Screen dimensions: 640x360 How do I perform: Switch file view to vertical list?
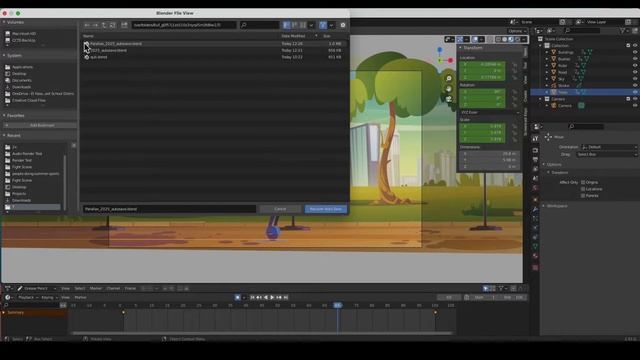point(287,25)
